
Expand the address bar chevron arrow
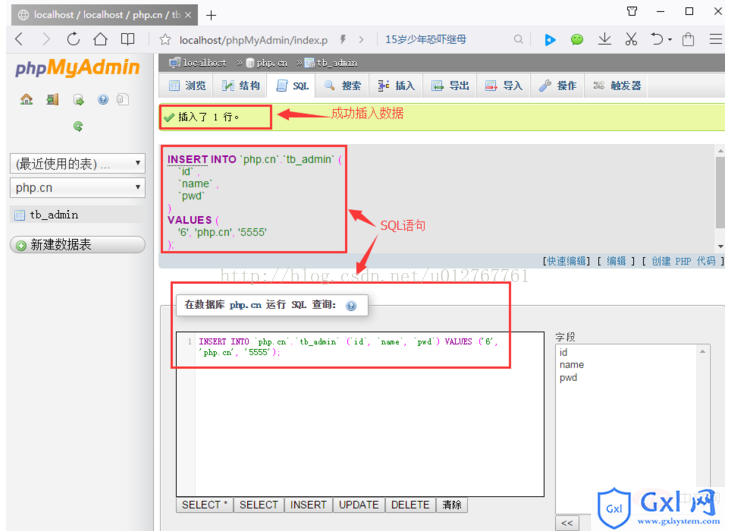pyautogui.click(x=361, y=40)
